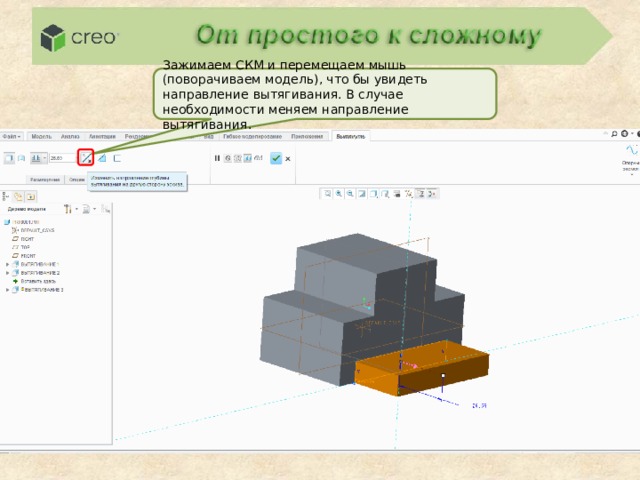Open the datum display filters icon
Image resolution: width=640 pixels, height=480 pixels.
[409, 194]
